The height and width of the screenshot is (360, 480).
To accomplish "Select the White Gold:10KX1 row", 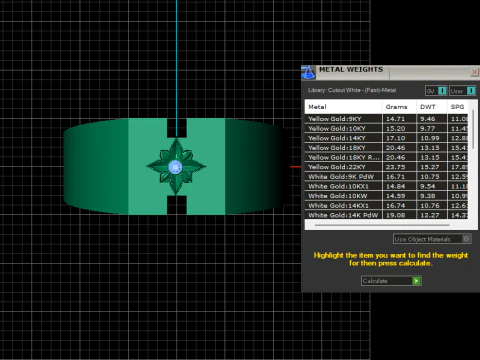I will (386, 186).
